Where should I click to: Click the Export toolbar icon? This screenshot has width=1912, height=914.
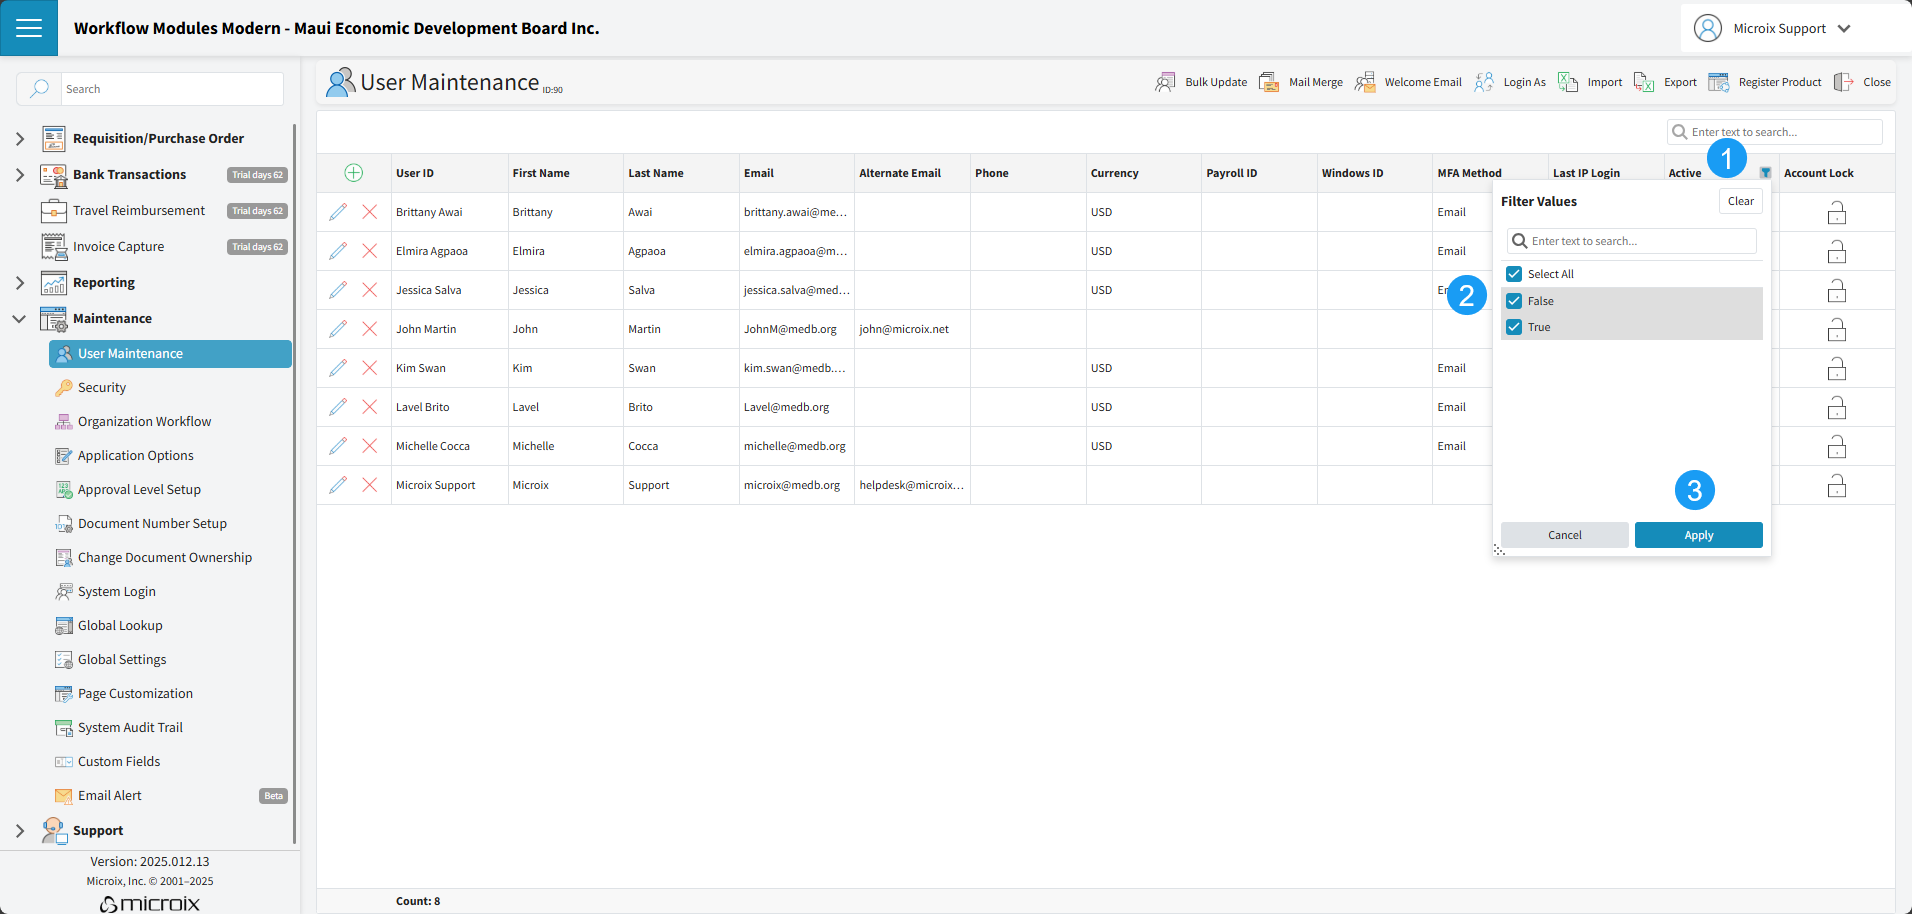[1643, 82]
